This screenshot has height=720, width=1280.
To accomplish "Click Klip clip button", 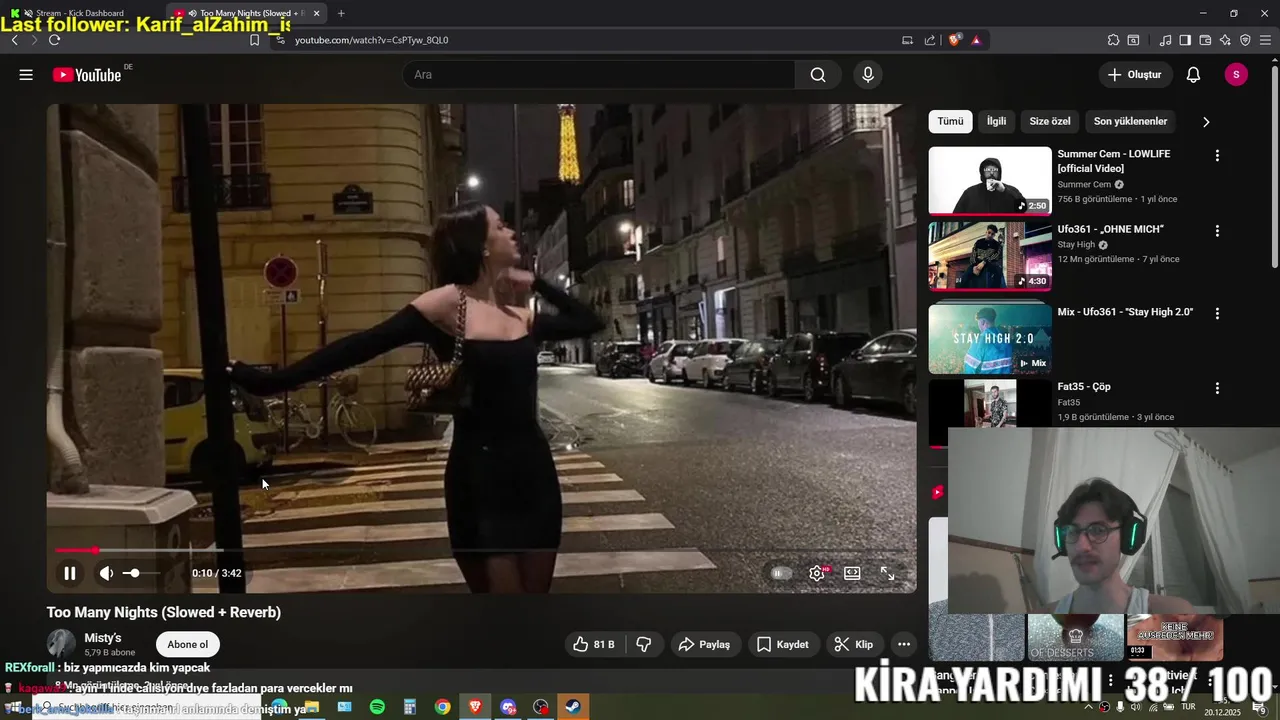I will click(854, 645).
